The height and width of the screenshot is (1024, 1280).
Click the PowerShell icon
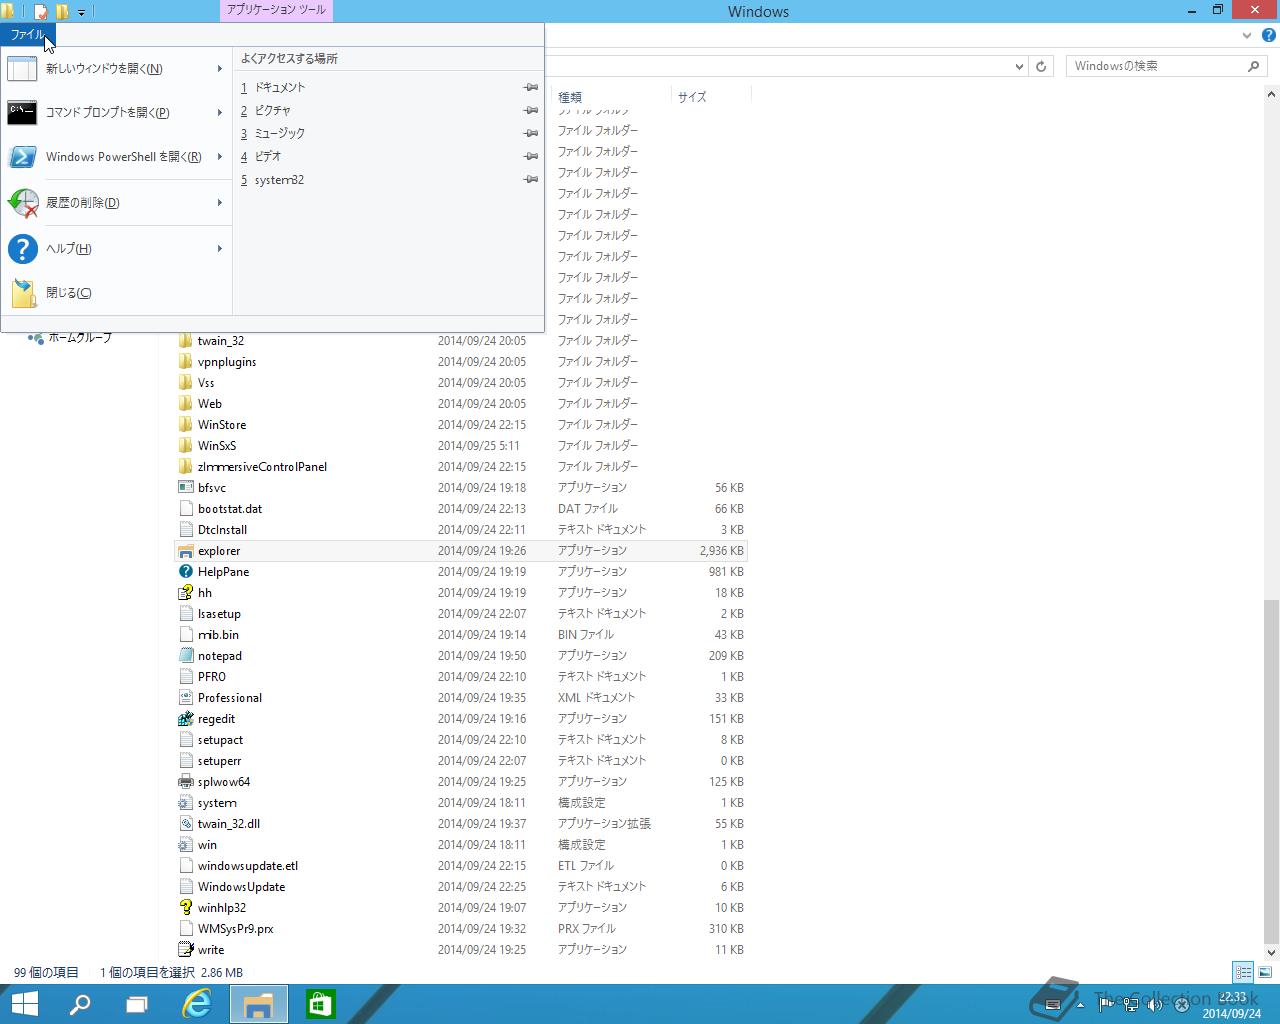[22, 157]
